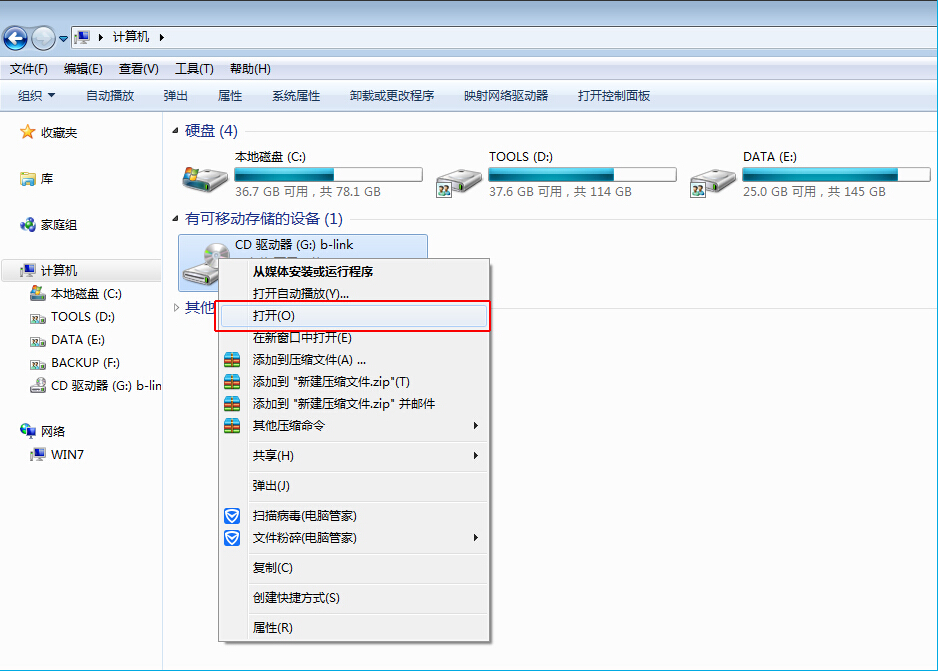The width and height of the screenshot is (938, 671).
Task: Click the 电脑管家 shield icon beside 扫描病毒
Action: (232, 516)
